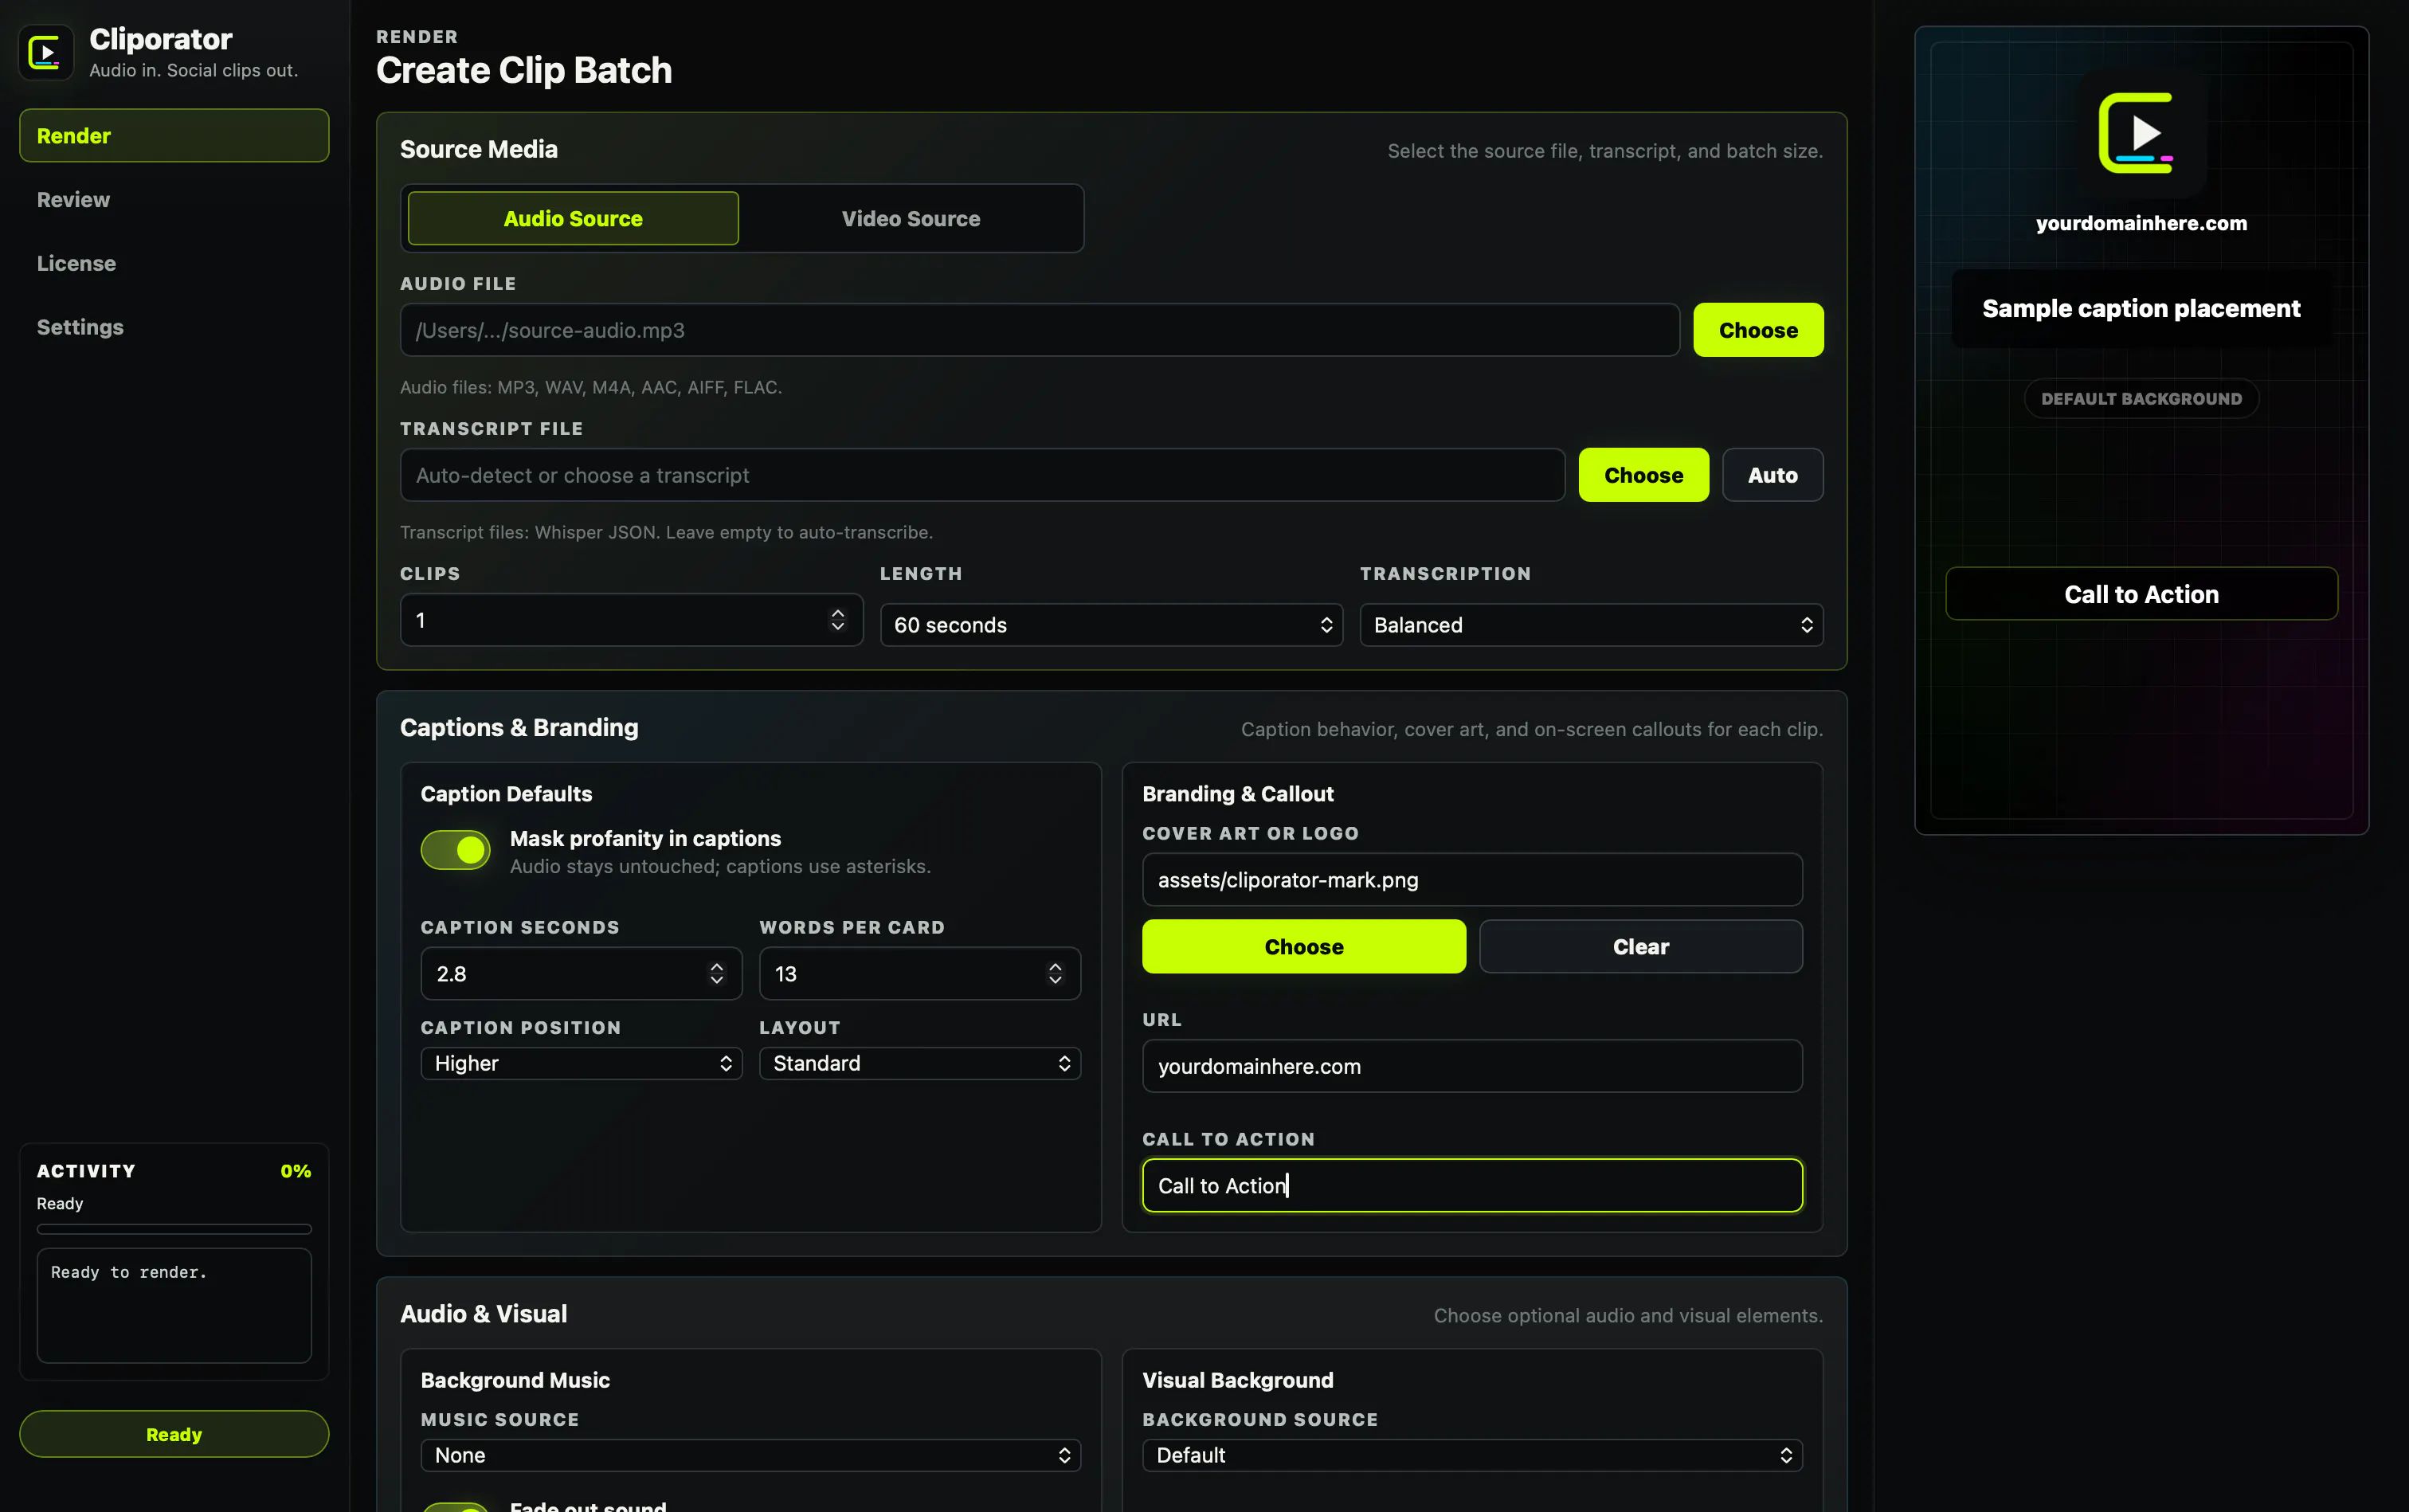
Task: Click the Auto transcript button
Action: [x=1772, y=475]
